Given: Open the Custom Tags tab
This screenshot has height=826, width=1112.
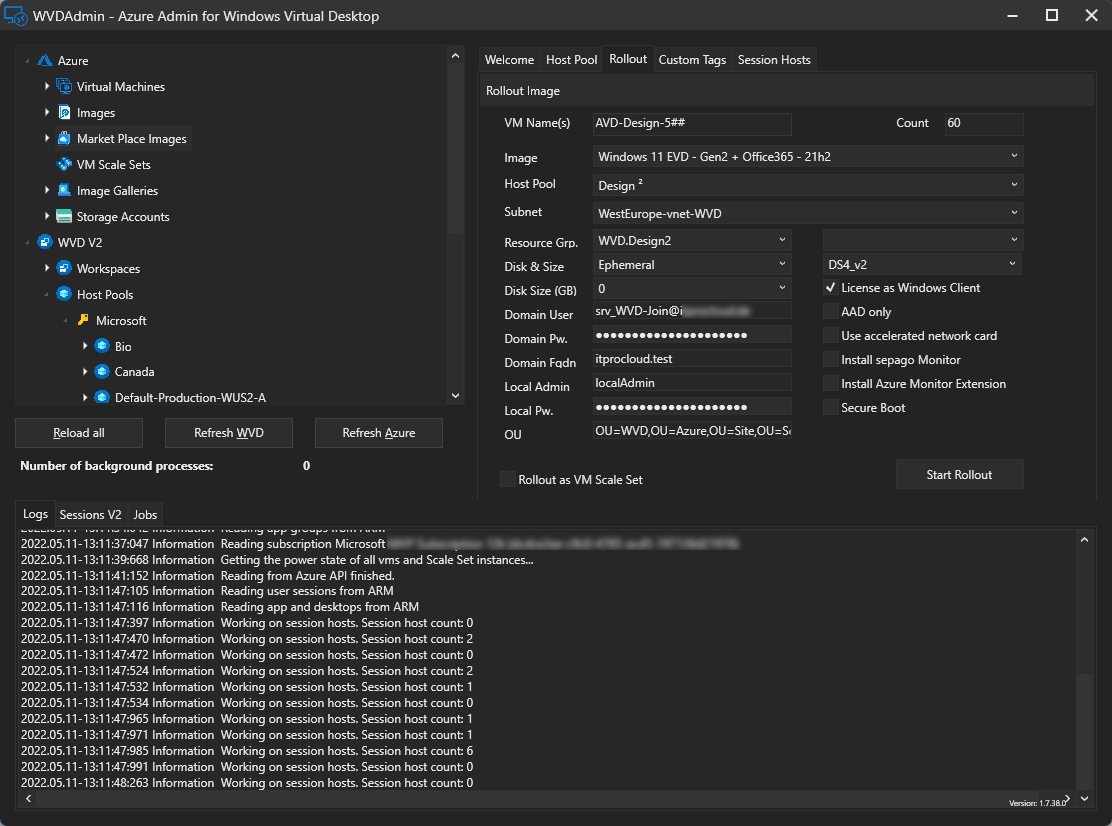Looking at the screenshot, I should [x=692, y=60].
